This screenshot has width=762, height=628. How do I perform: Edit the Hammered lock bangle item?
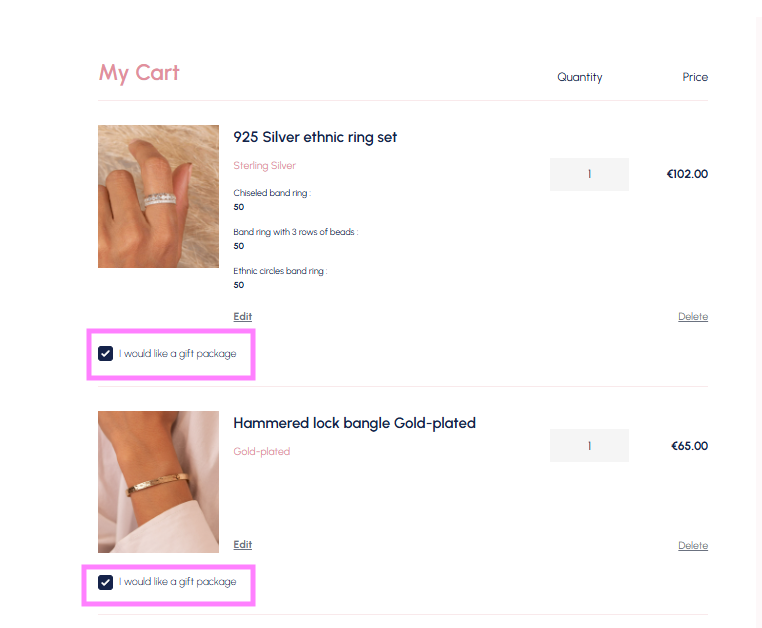coord(242,545)
